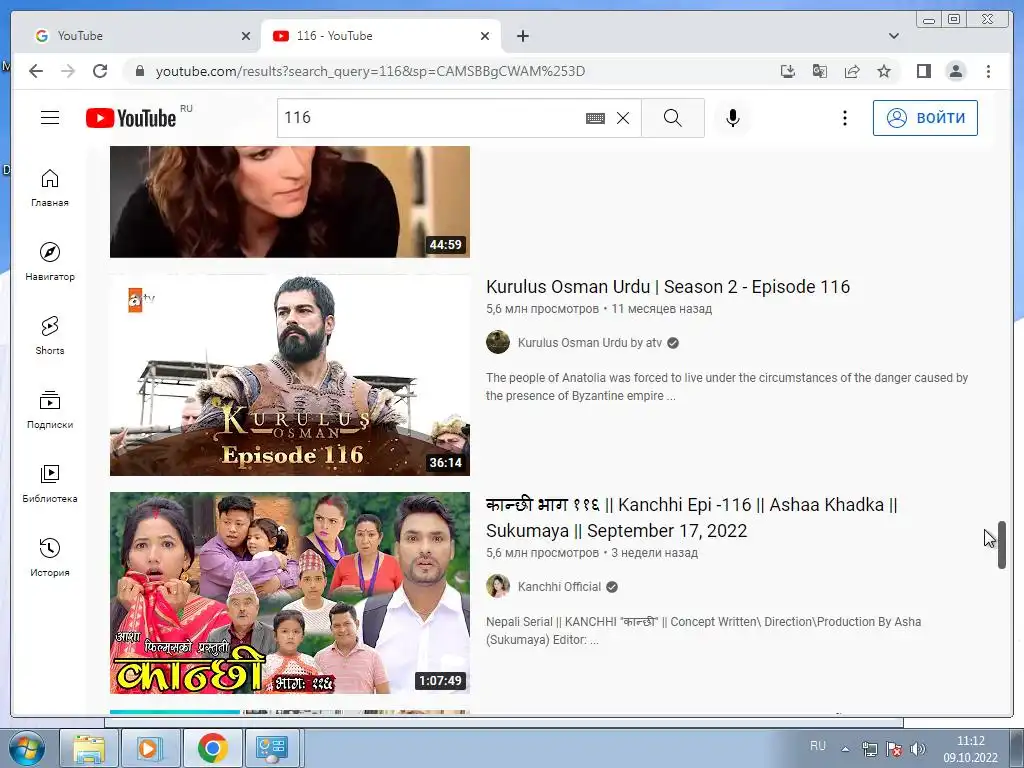The image size is (1024, 768).
Task: Open the Kanchhi Official channel
Action: tap(559, 586)
